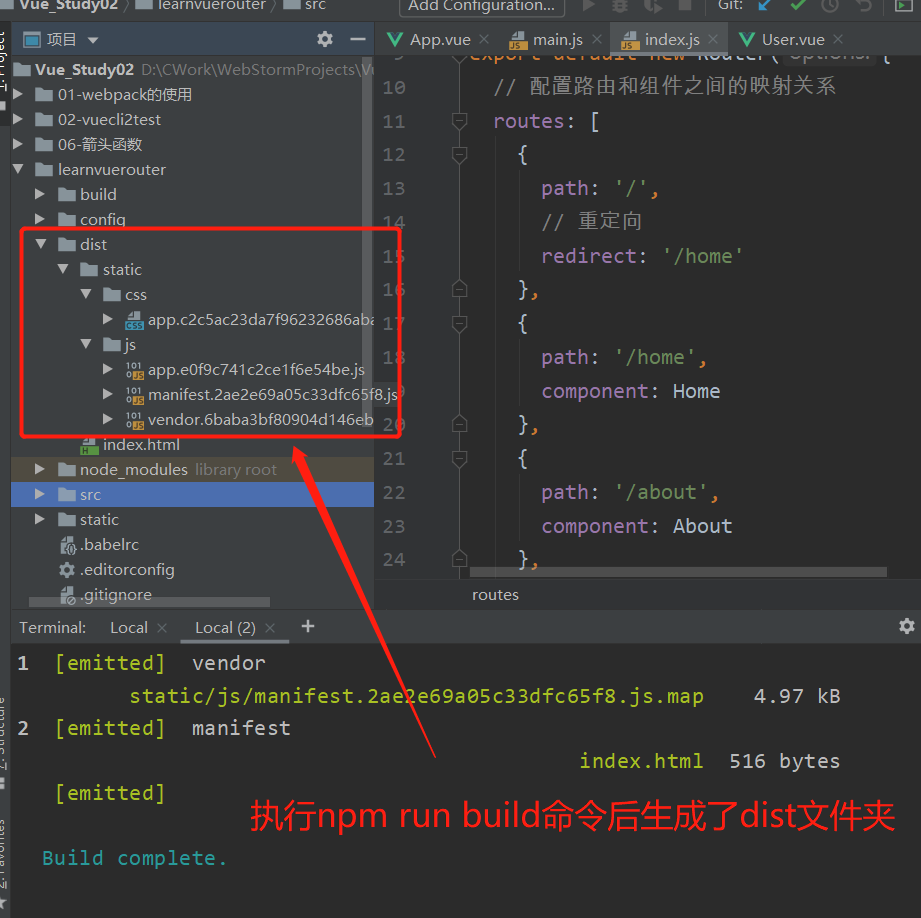Click the project tree horizontal scrollbar

point(149,602)
